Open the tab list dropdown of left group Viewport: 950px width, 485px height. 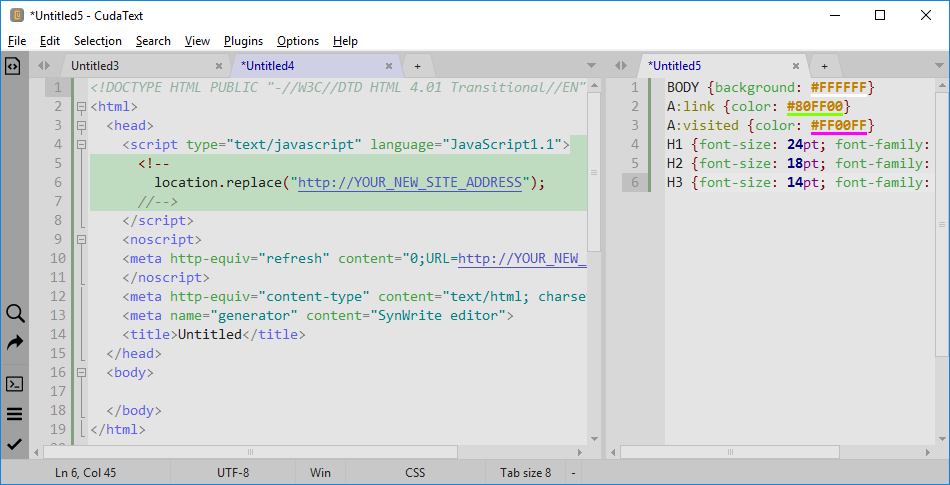tap(592, 65)
